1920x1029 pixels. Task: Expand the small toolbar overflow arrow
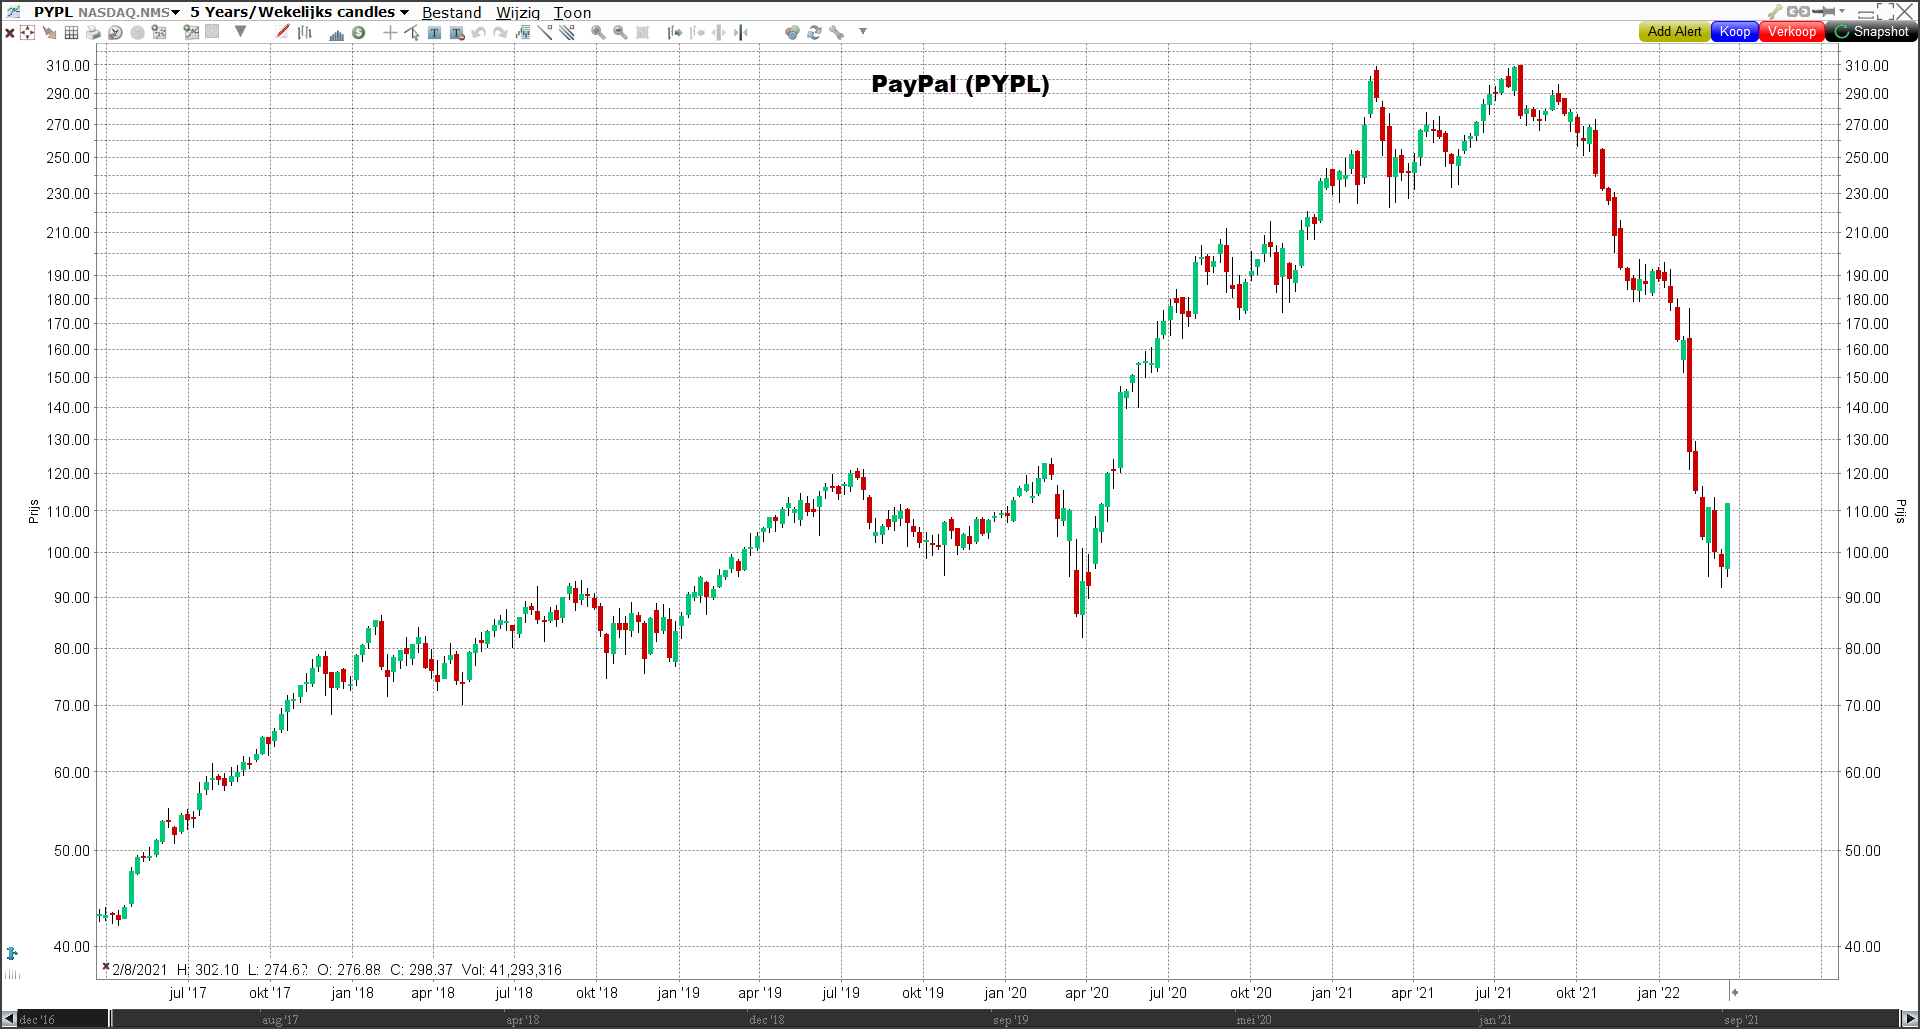[863, 31]
